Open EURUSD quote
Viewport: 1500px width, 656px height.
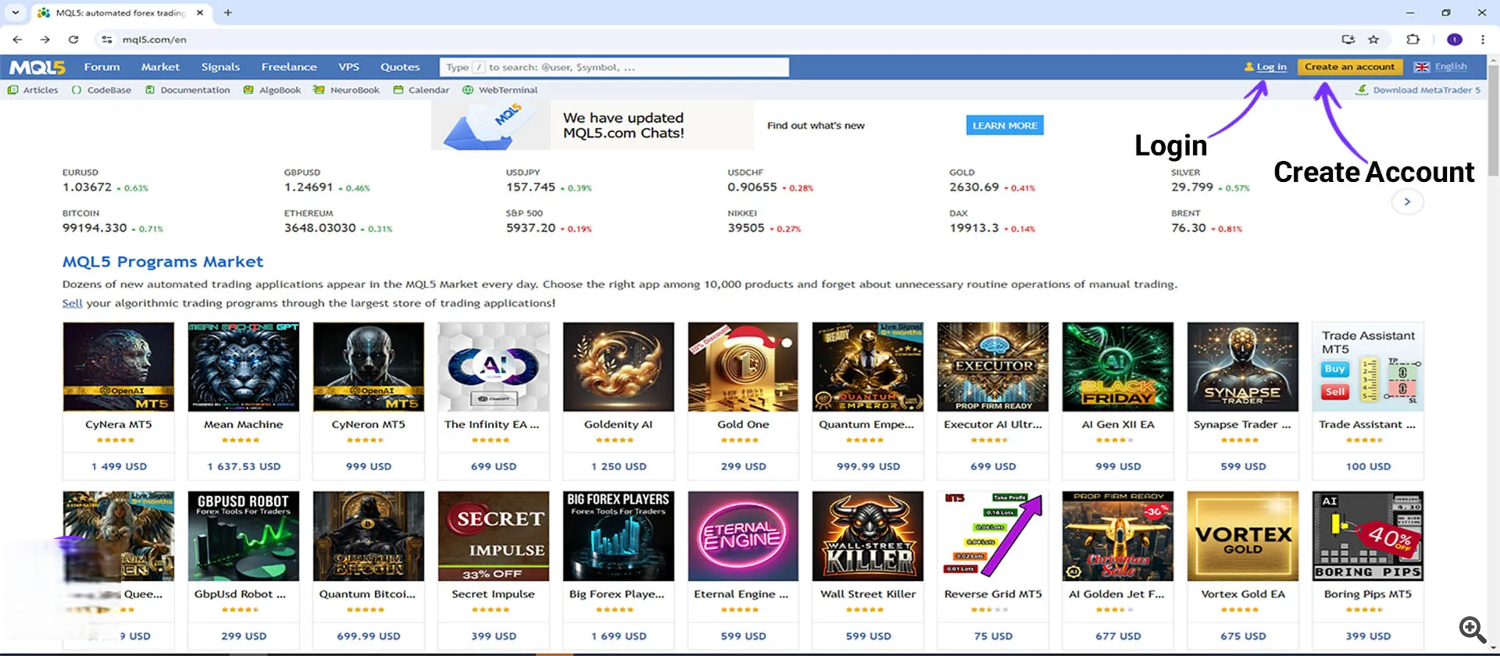click(x=105, y=180)
